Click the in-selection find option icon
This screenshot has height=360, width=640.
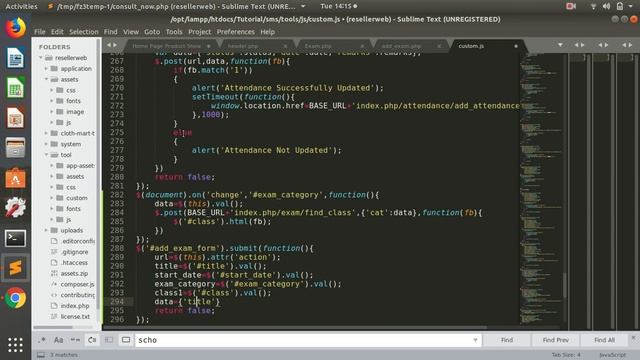point(109,340)
